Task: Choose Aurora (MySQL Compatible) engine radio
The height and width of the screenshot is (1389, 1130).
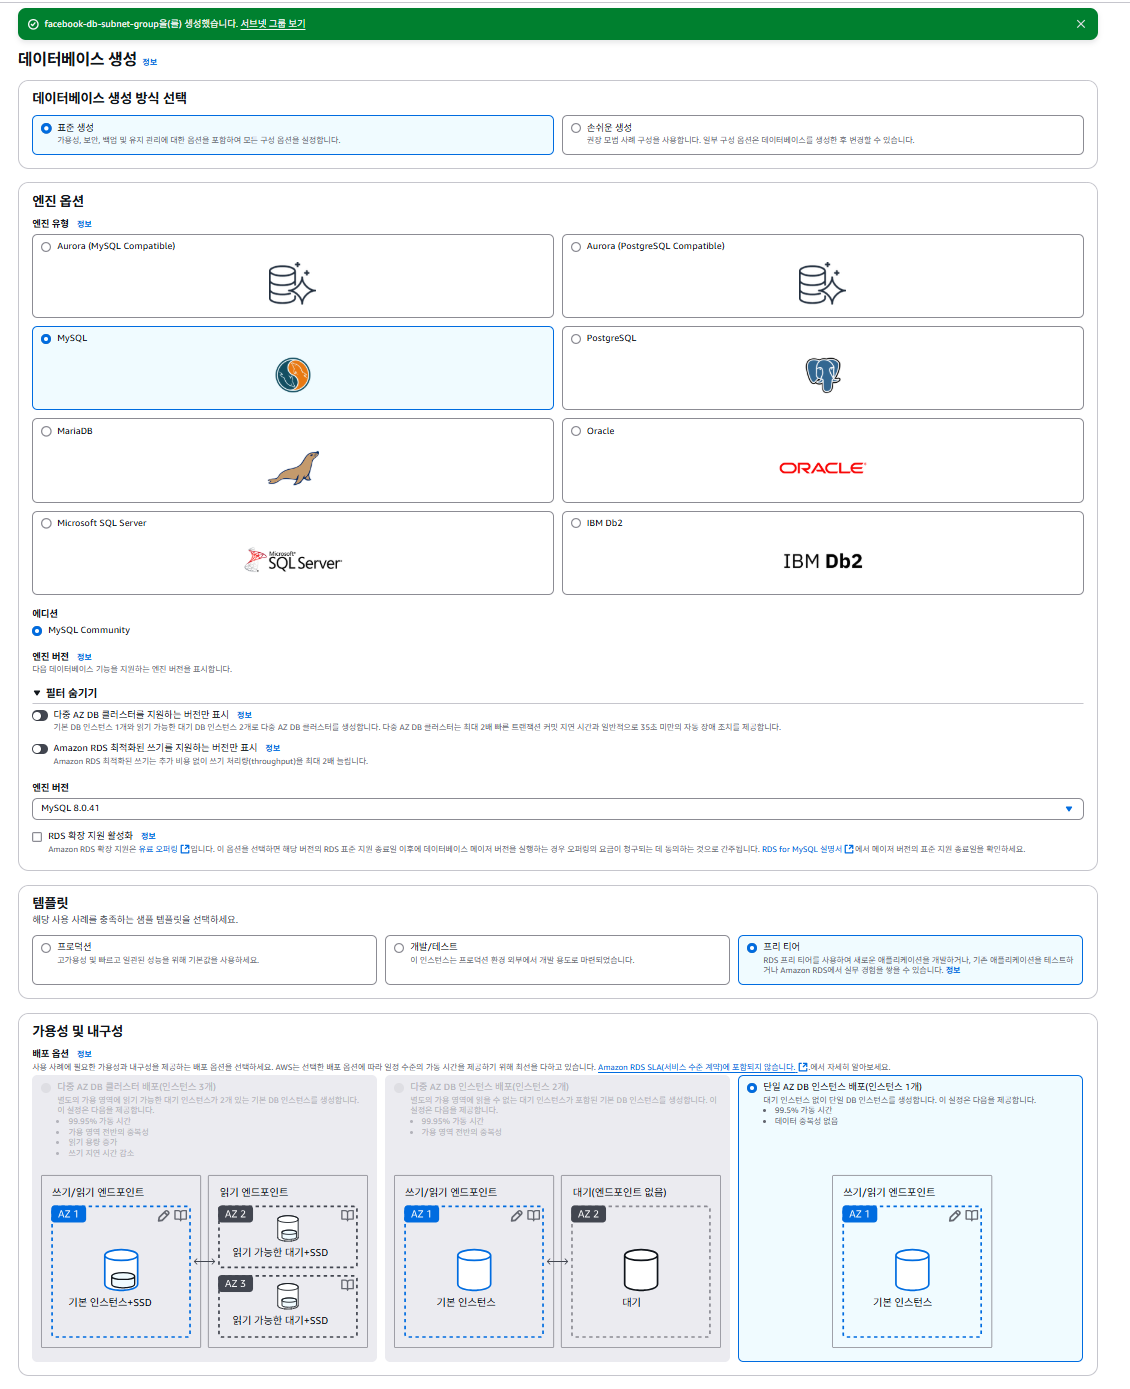Action: point(46,247)
